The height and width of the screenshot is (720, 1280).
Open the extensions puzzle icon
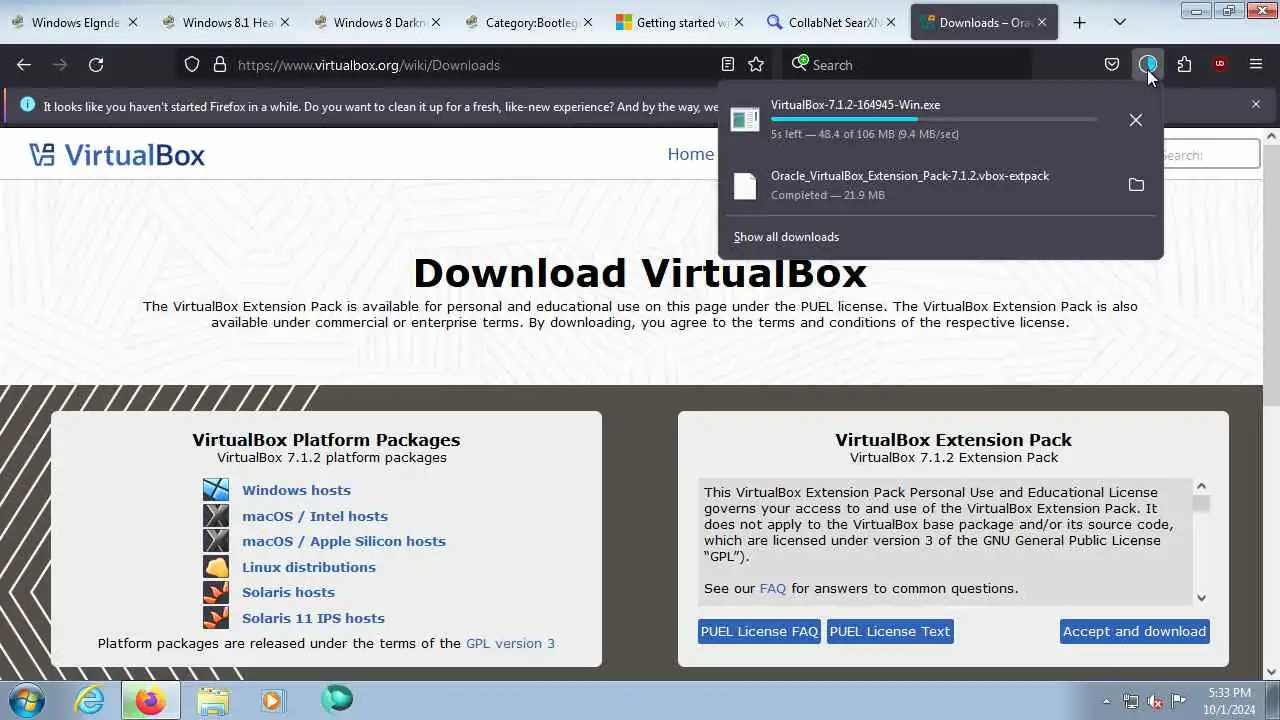click(1184, 65)
